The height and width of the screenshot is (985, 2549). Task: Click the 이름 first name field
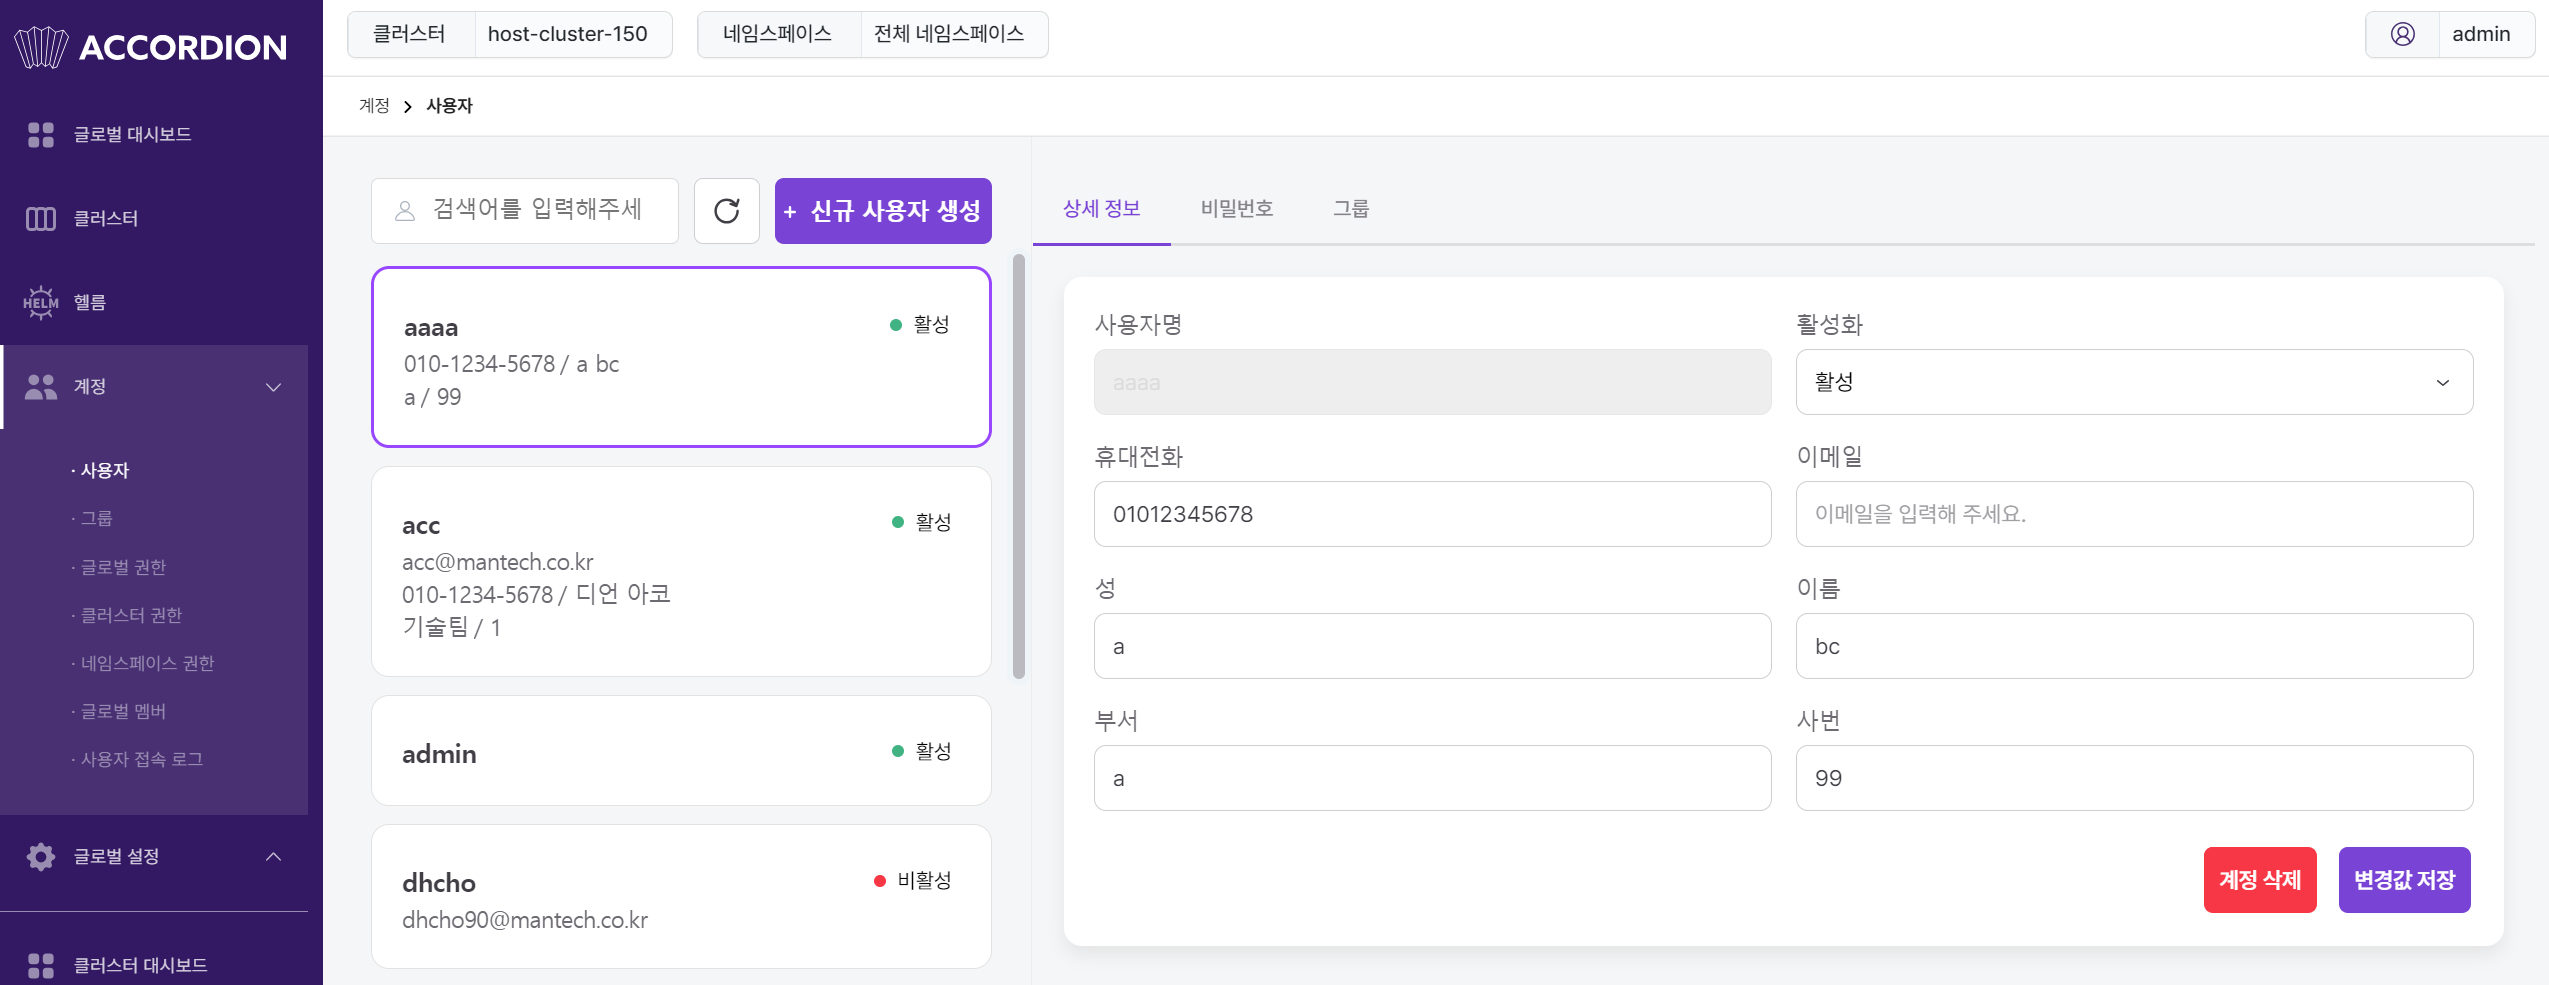[2134, 646]
